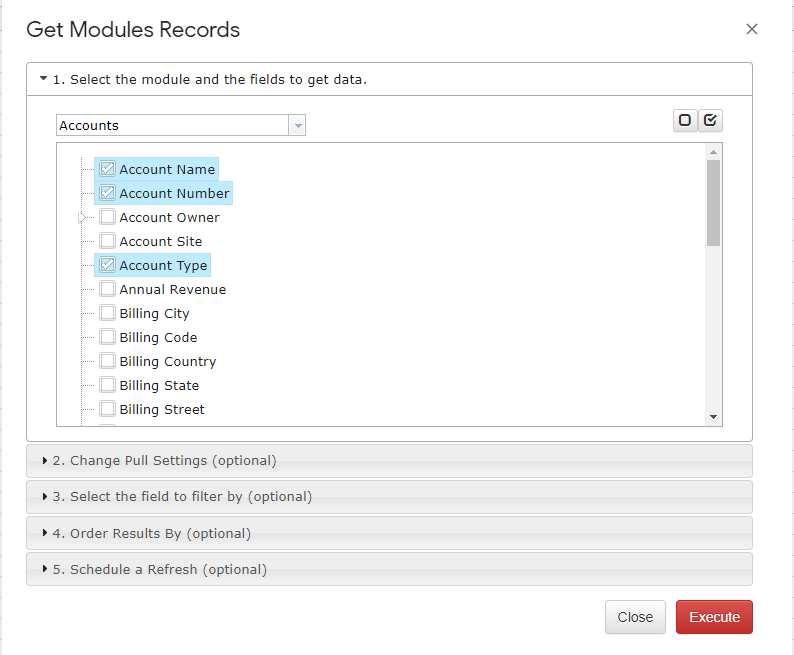Click the field list scrollbar up arrow
This screenshot has height=655, width=794.
click(x=713, y=152)
